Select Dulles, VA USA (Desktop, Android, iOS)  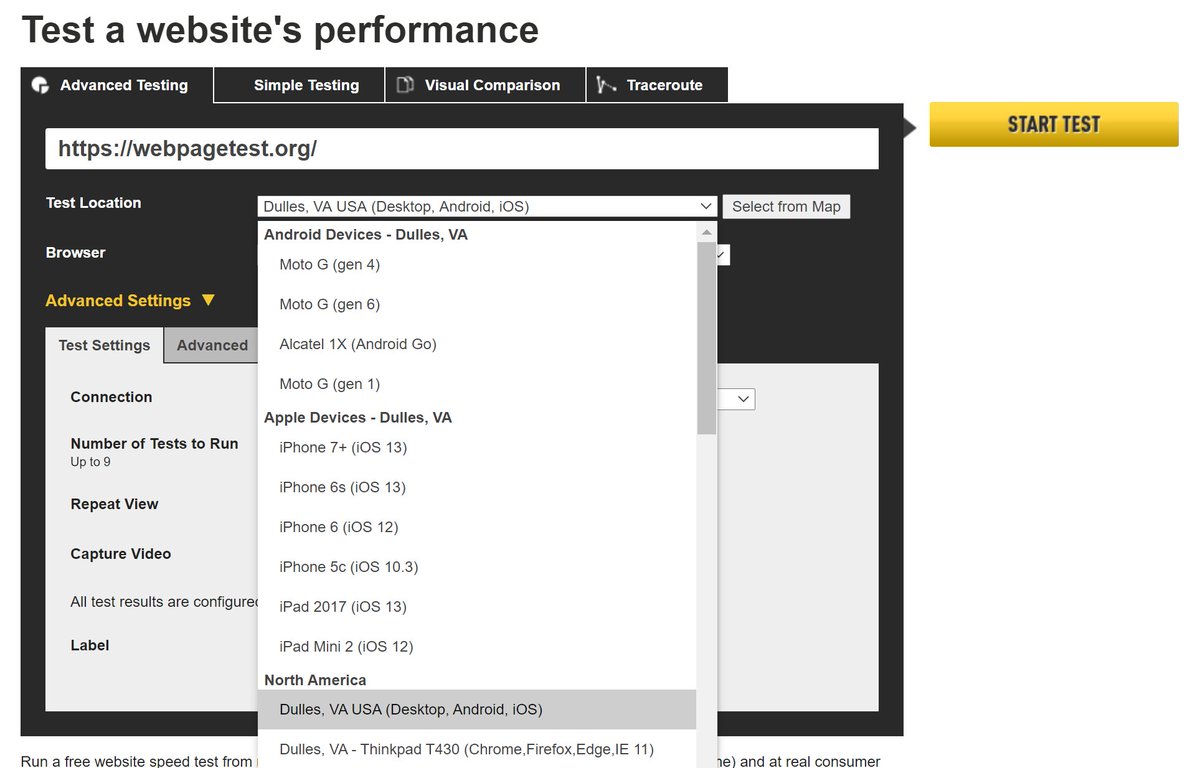[x=477, y=710]
